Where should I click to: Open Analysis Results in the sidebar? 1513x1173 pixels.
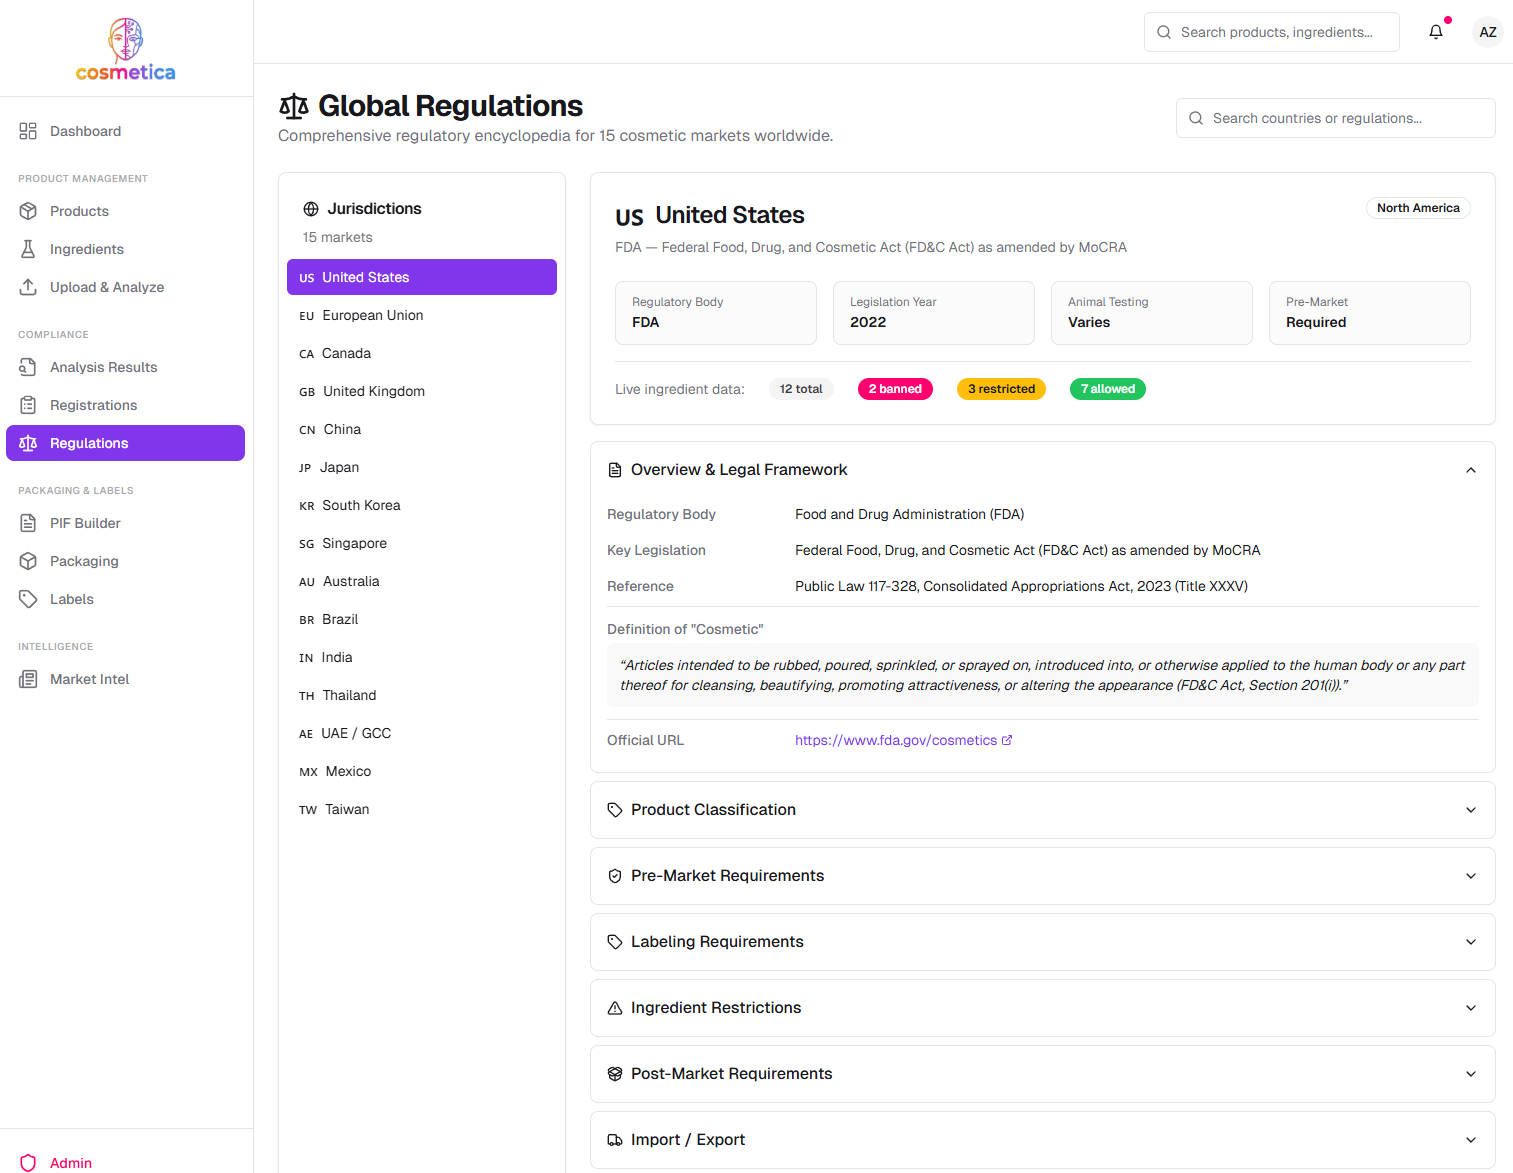tap(103, 367)
